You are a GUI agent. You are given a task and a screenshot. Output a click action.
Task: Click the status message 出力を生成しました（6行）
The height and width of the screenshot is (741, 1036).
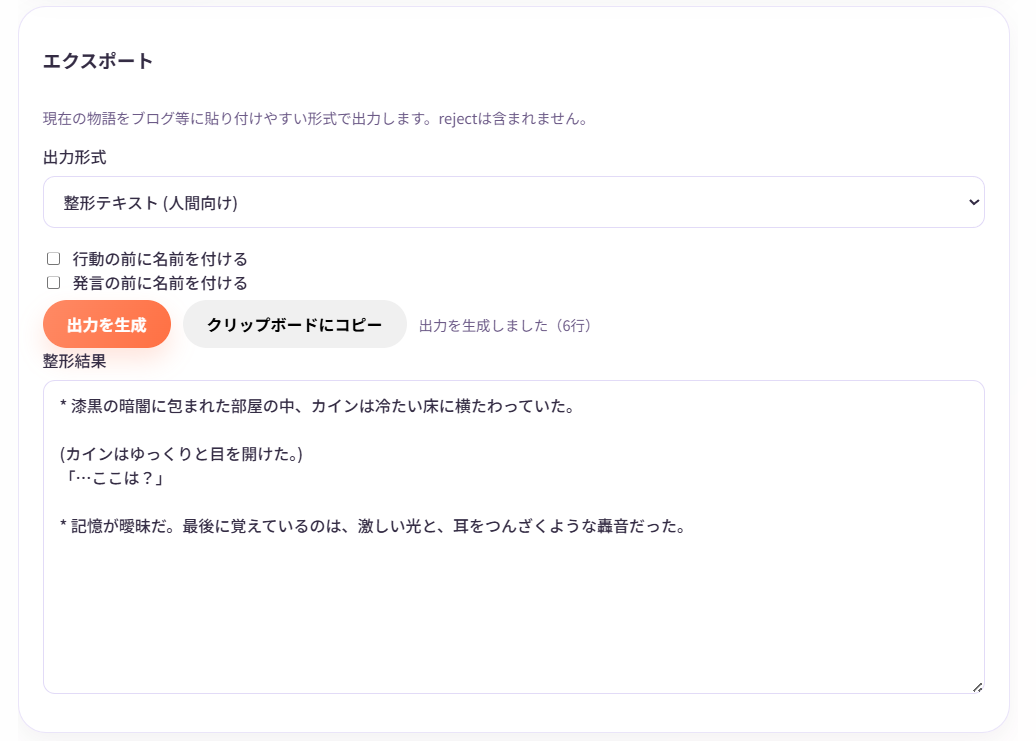tap(505, 326)
